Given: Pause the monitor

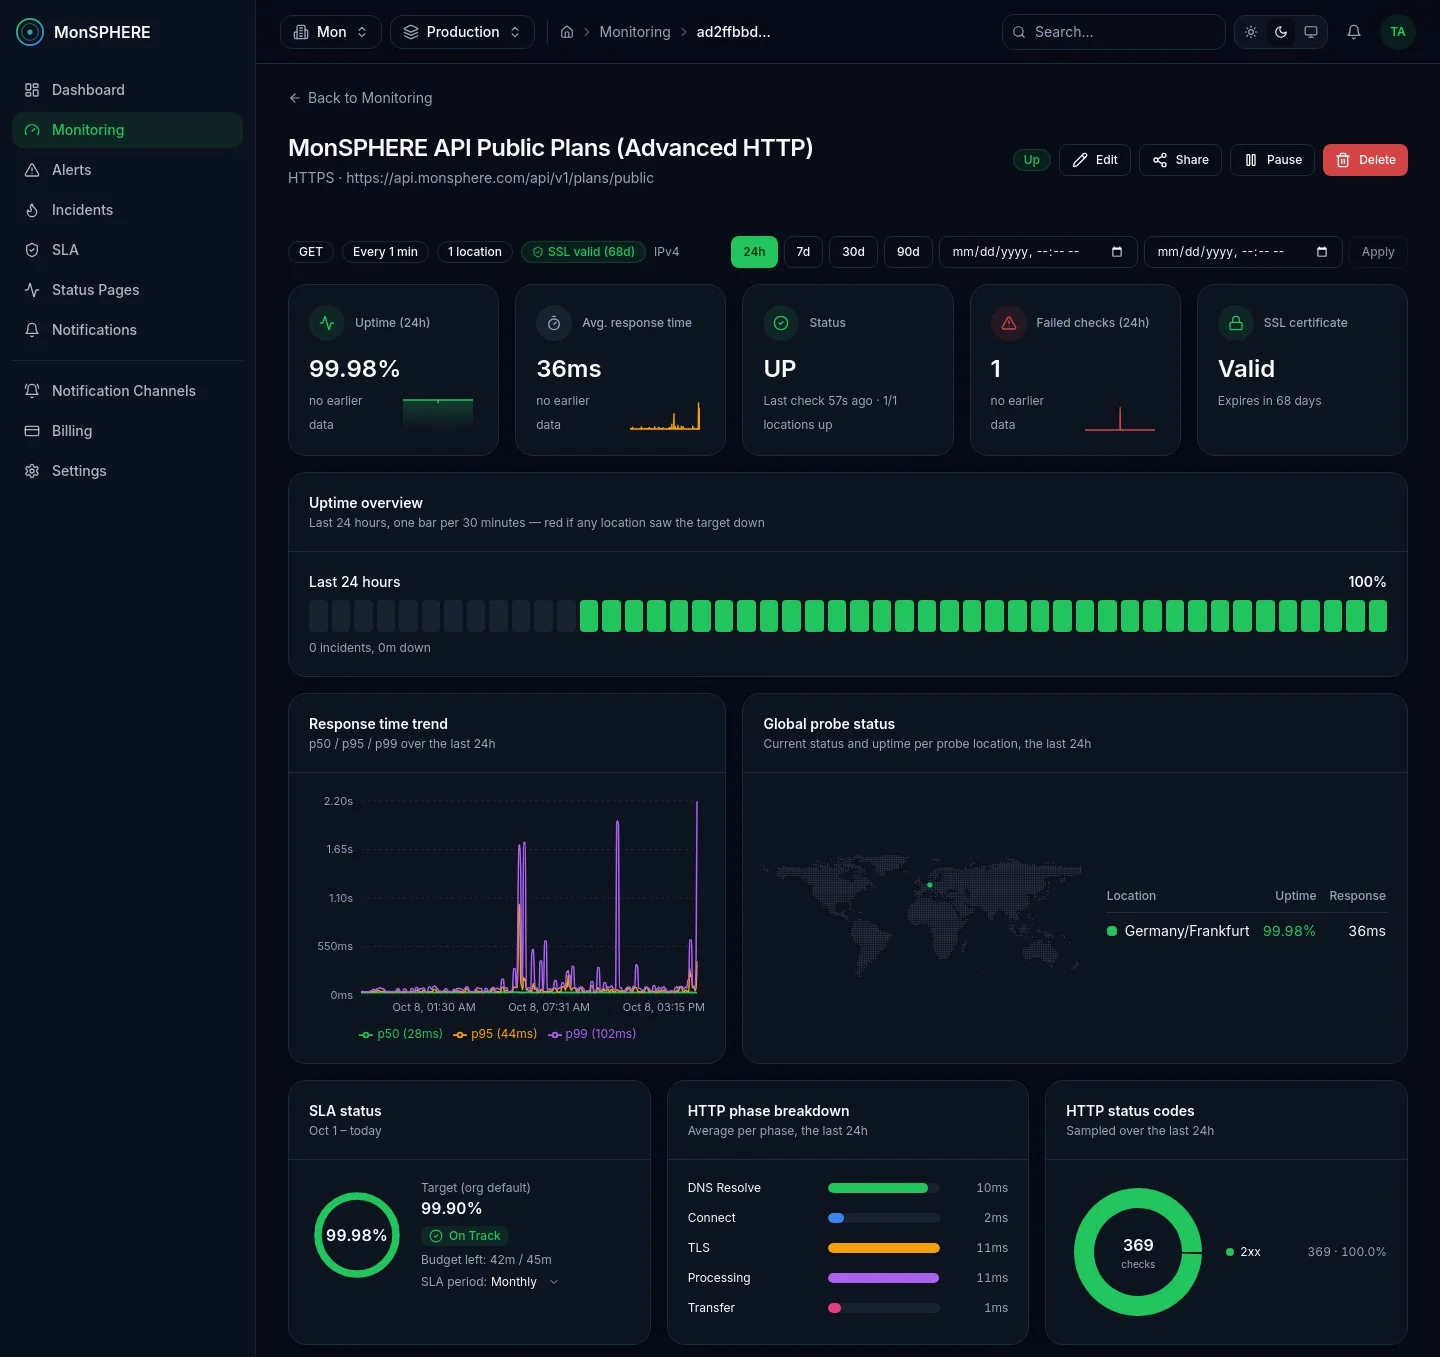Looking at the screenshot, I should tap(1273, 160).
